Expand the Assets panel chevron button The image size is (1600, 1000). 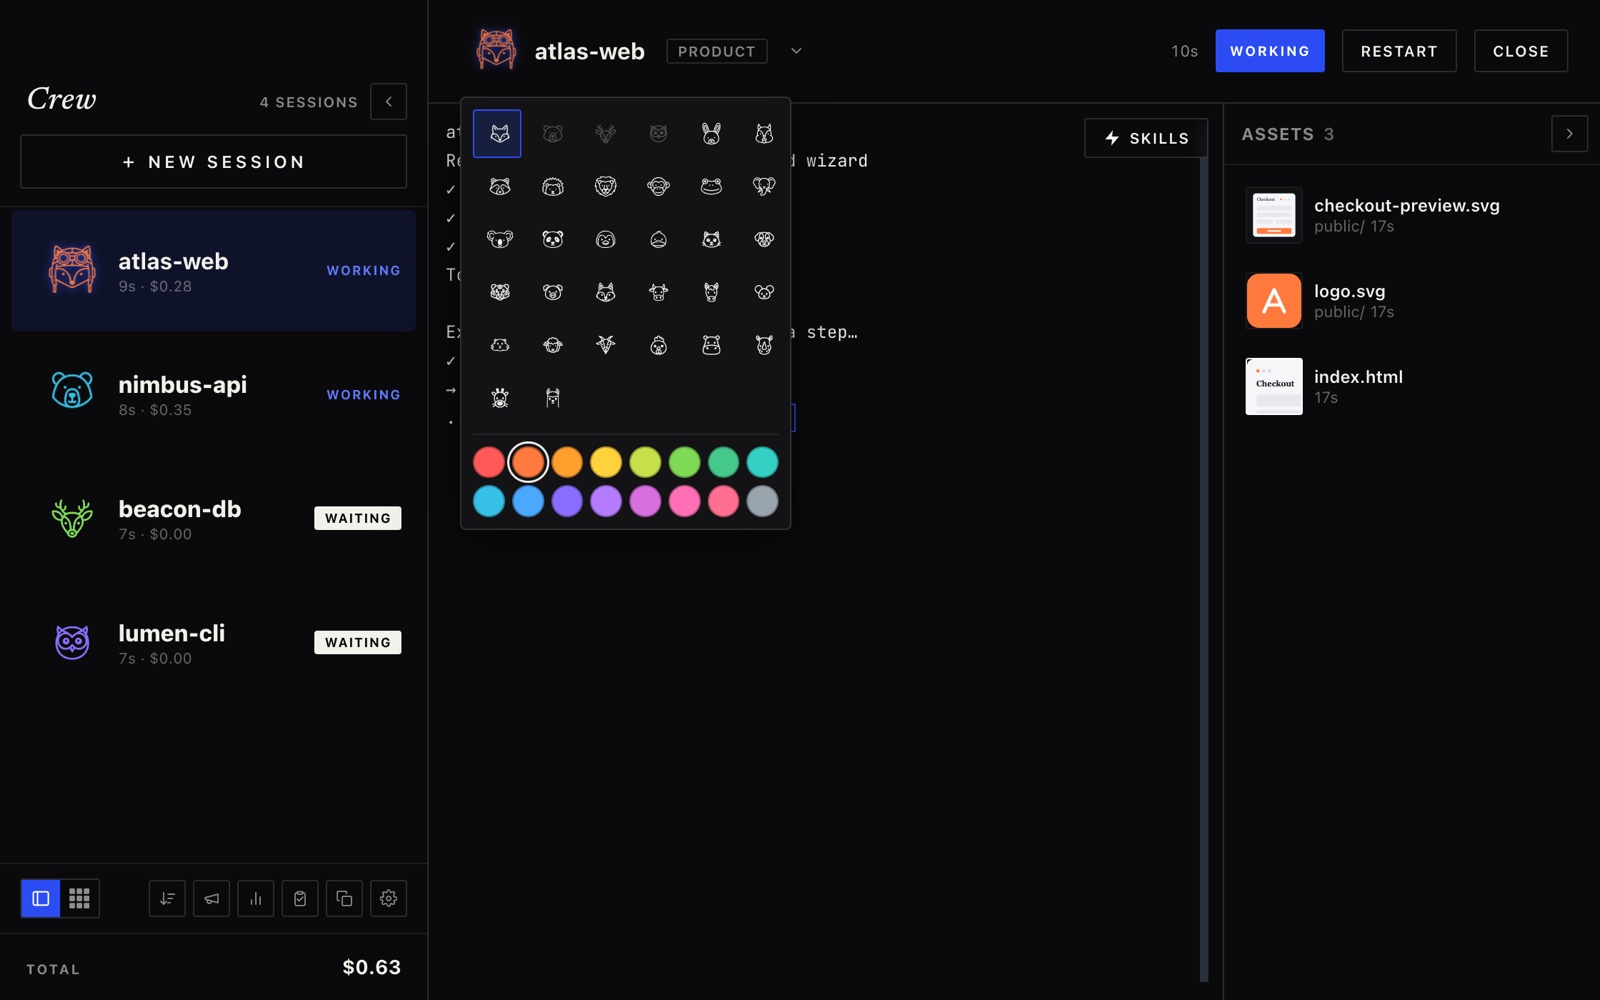click(1570, 134)
